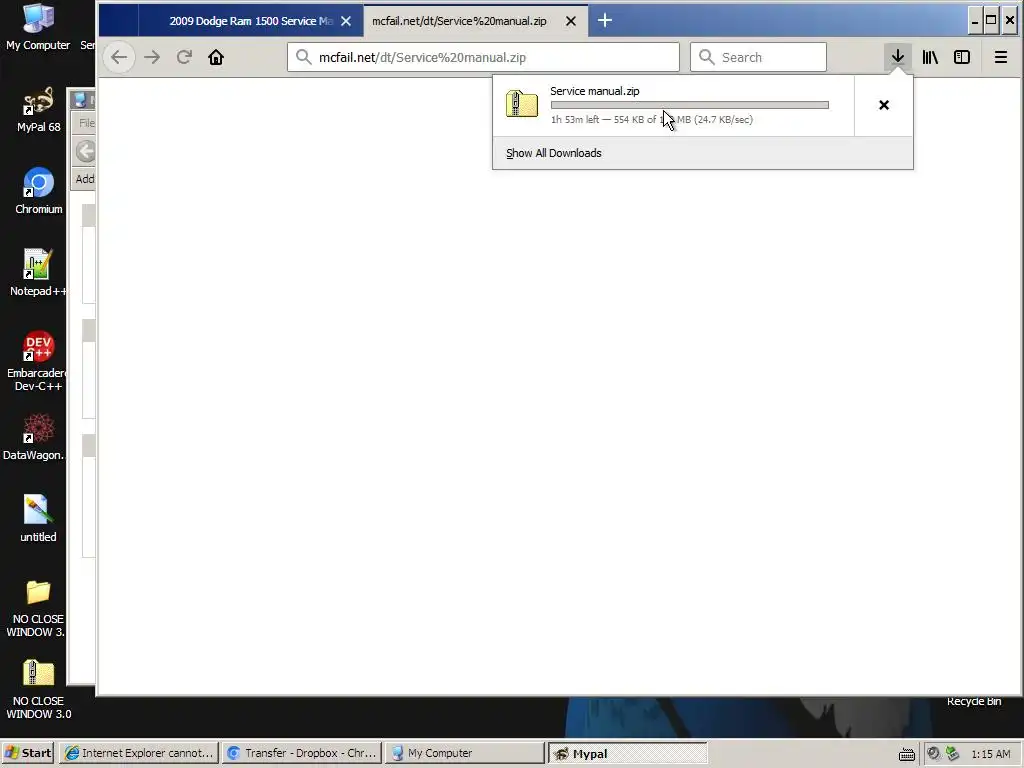Select the MyPal 68 desktop shortcut
Image resolution: width=1024 pixels, height=768 pixels.
coord(39,110)
